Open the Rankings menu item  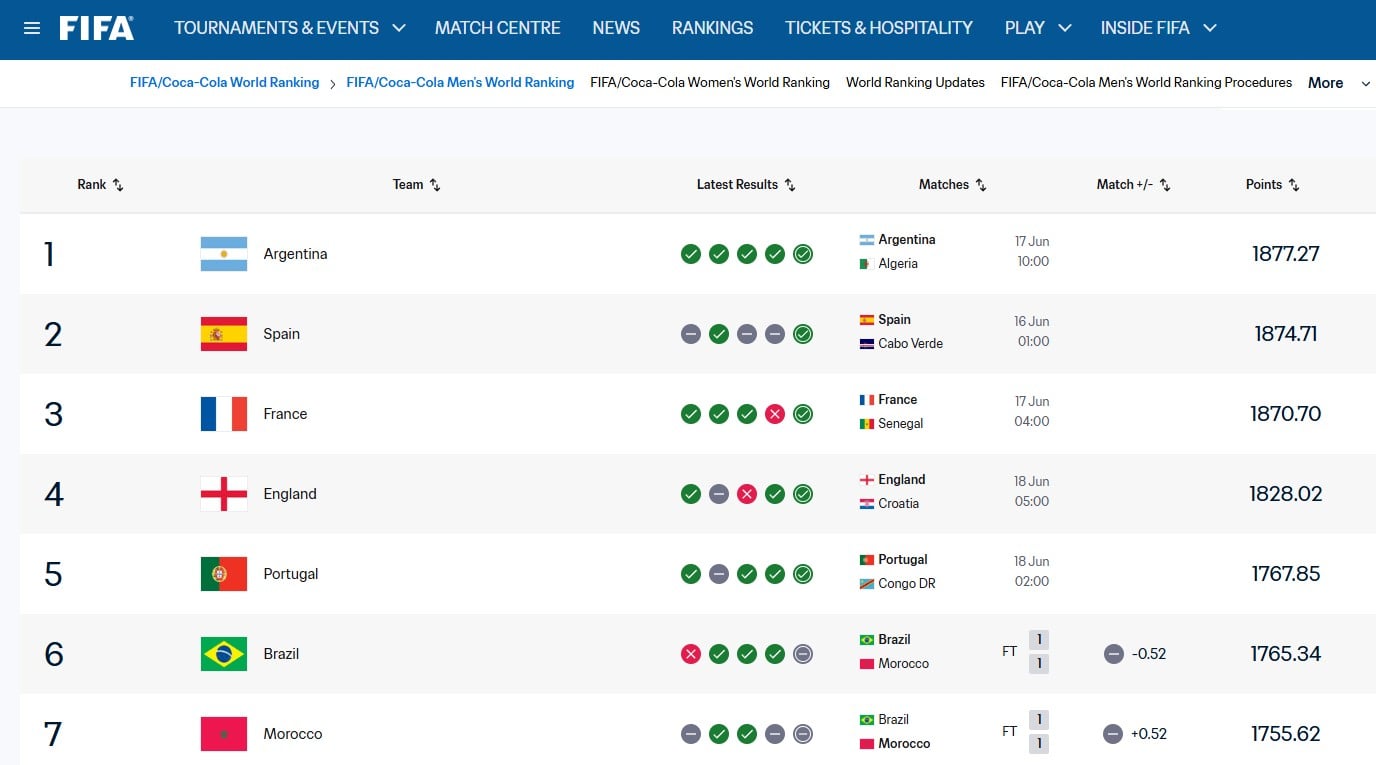(713, 28)
